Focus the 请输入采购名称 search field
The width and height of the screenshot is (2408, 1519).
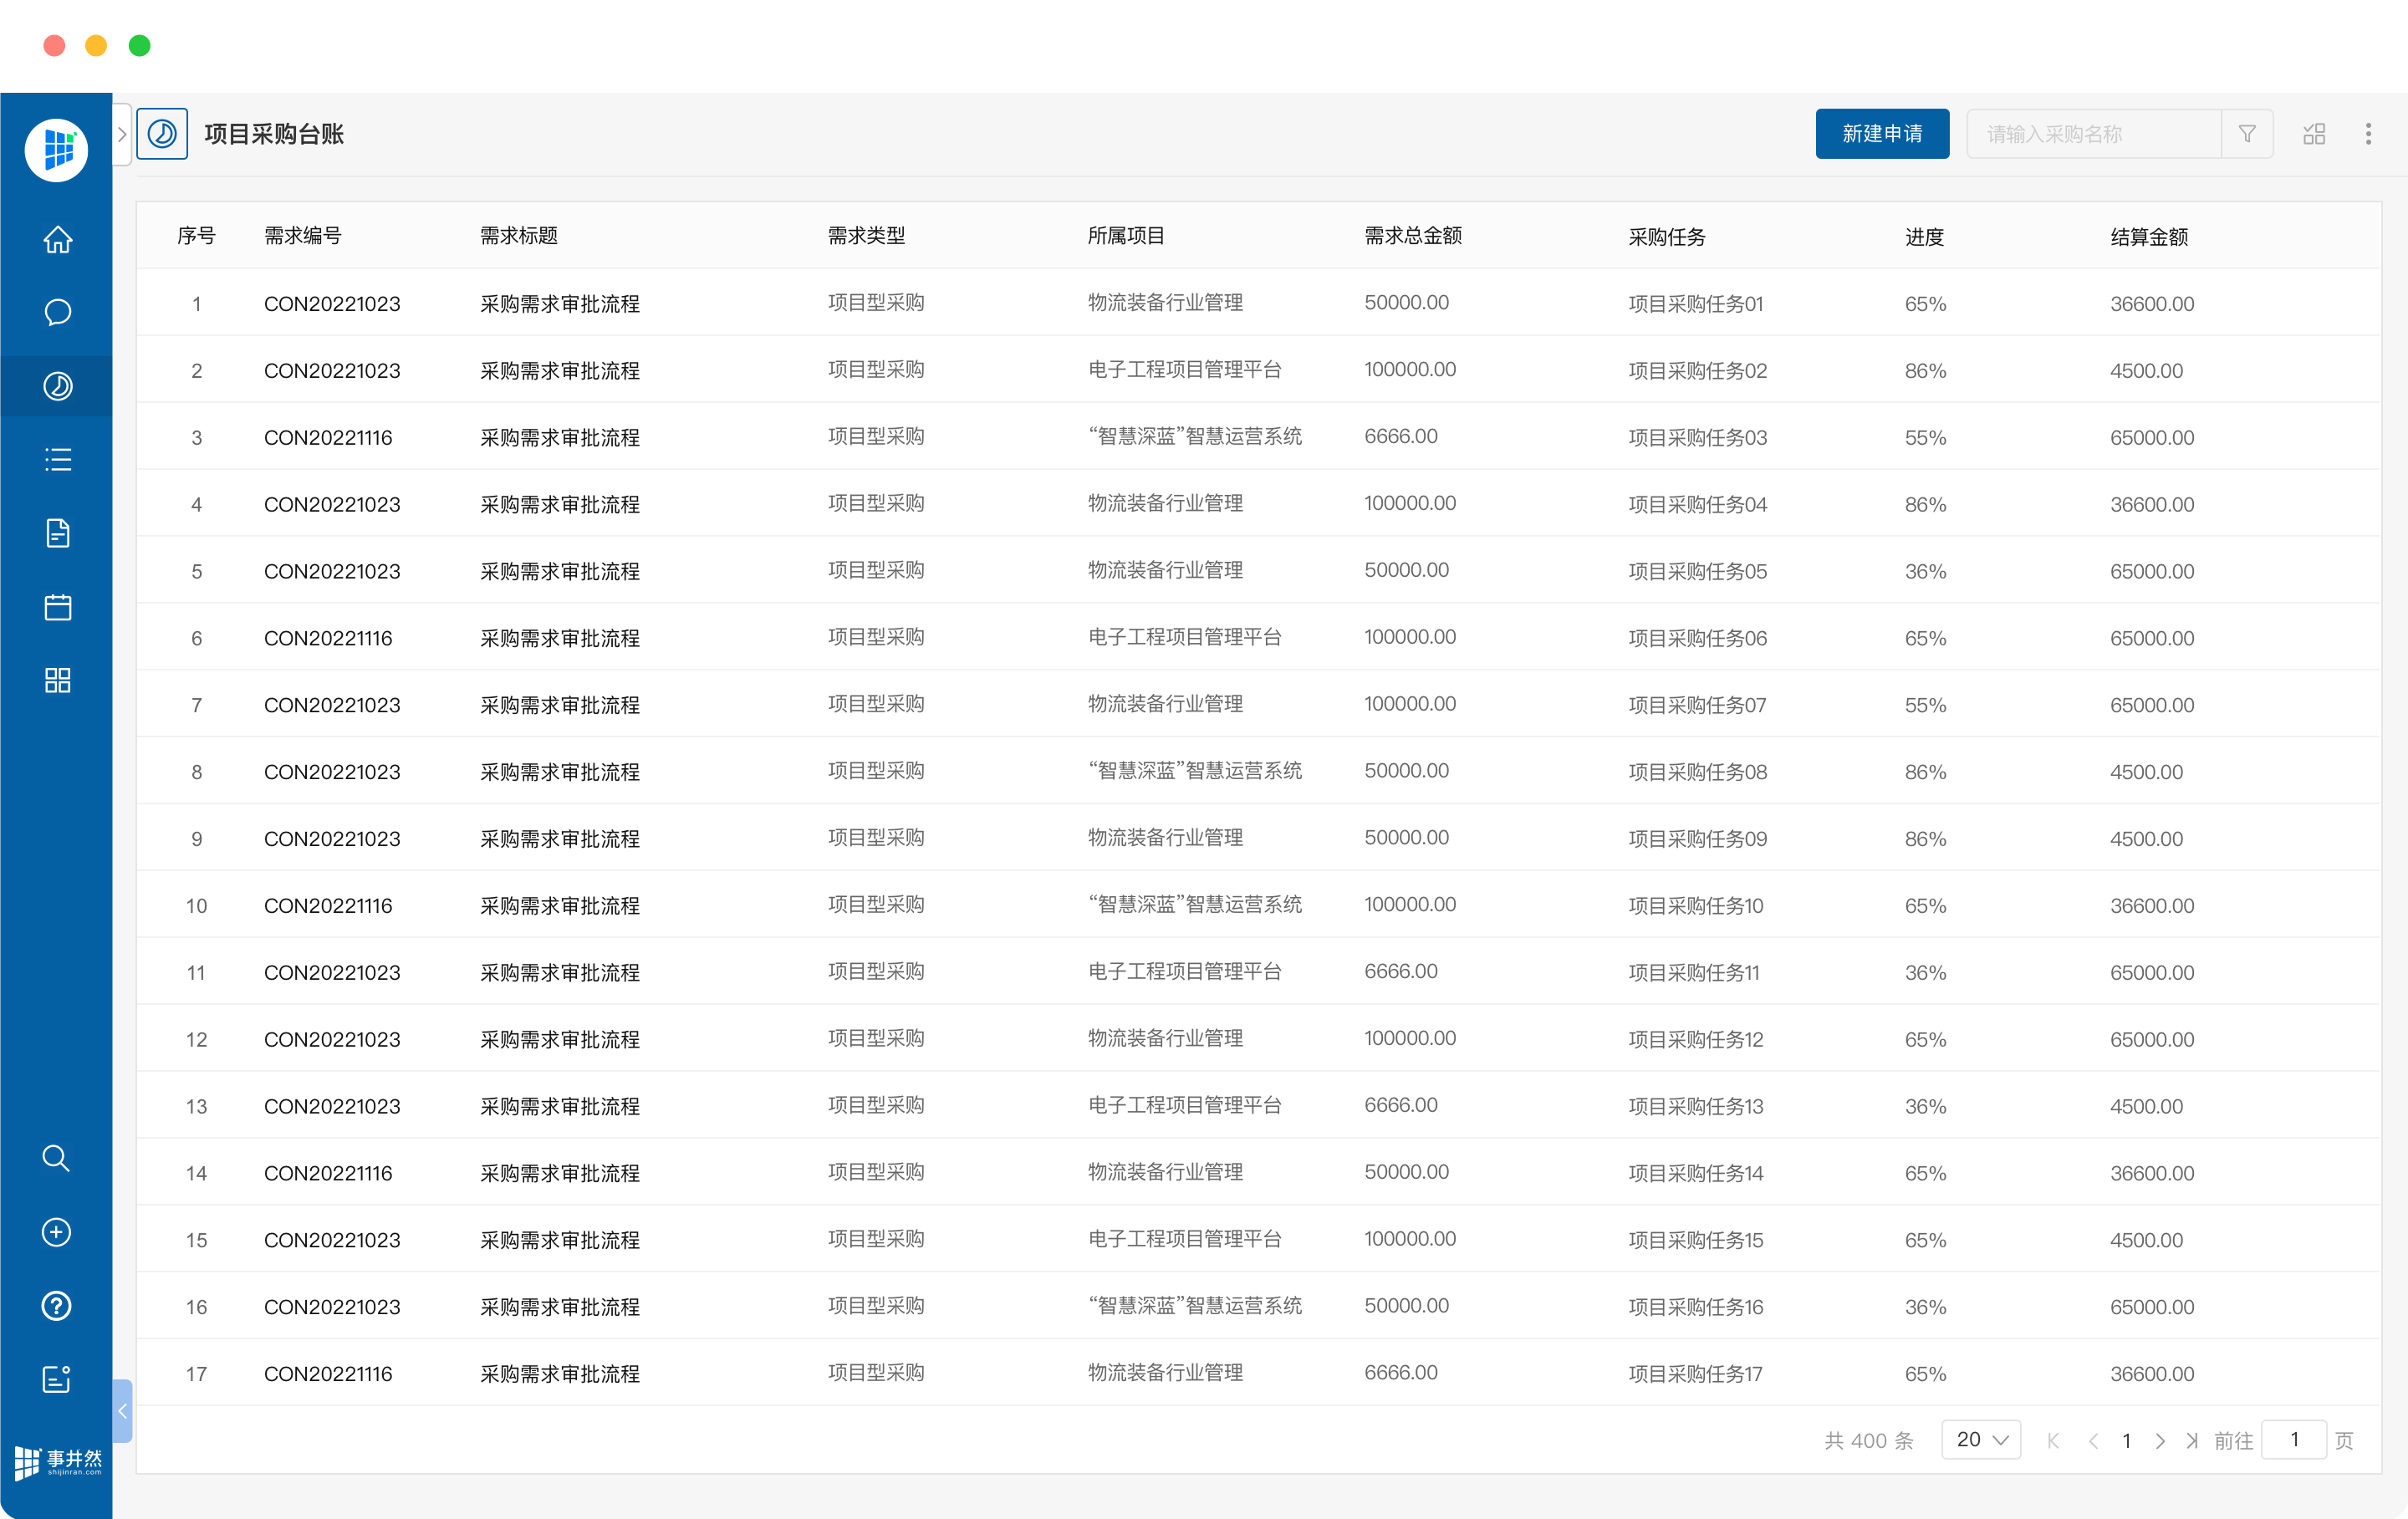coord(2092,134)
